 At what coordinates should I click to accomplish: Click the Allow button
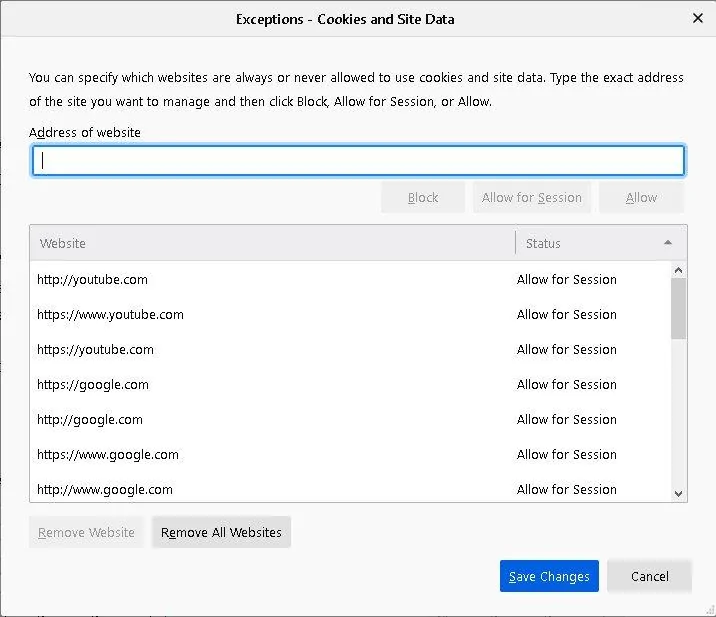pyautogui.click(x=641, y=197)
